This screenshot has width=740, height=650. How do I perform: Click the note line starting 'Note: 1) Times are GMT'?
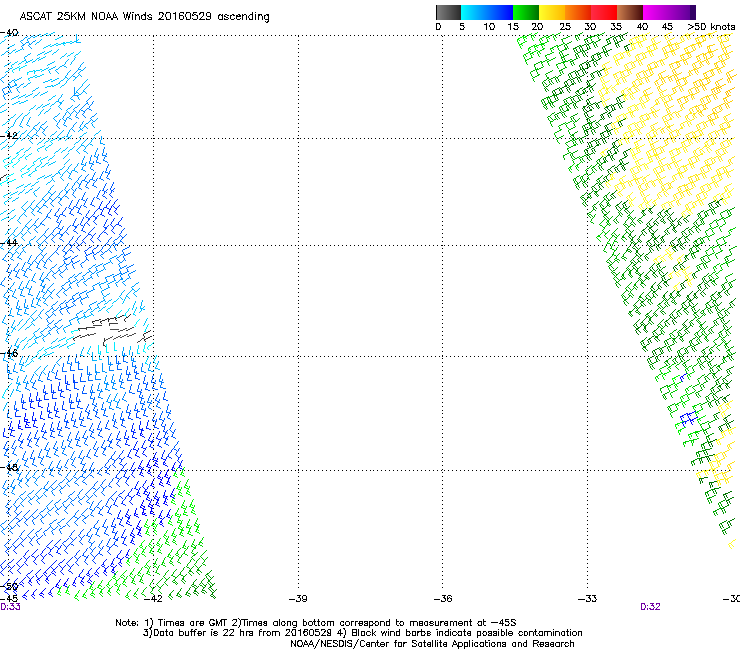(x=316, y=623)
